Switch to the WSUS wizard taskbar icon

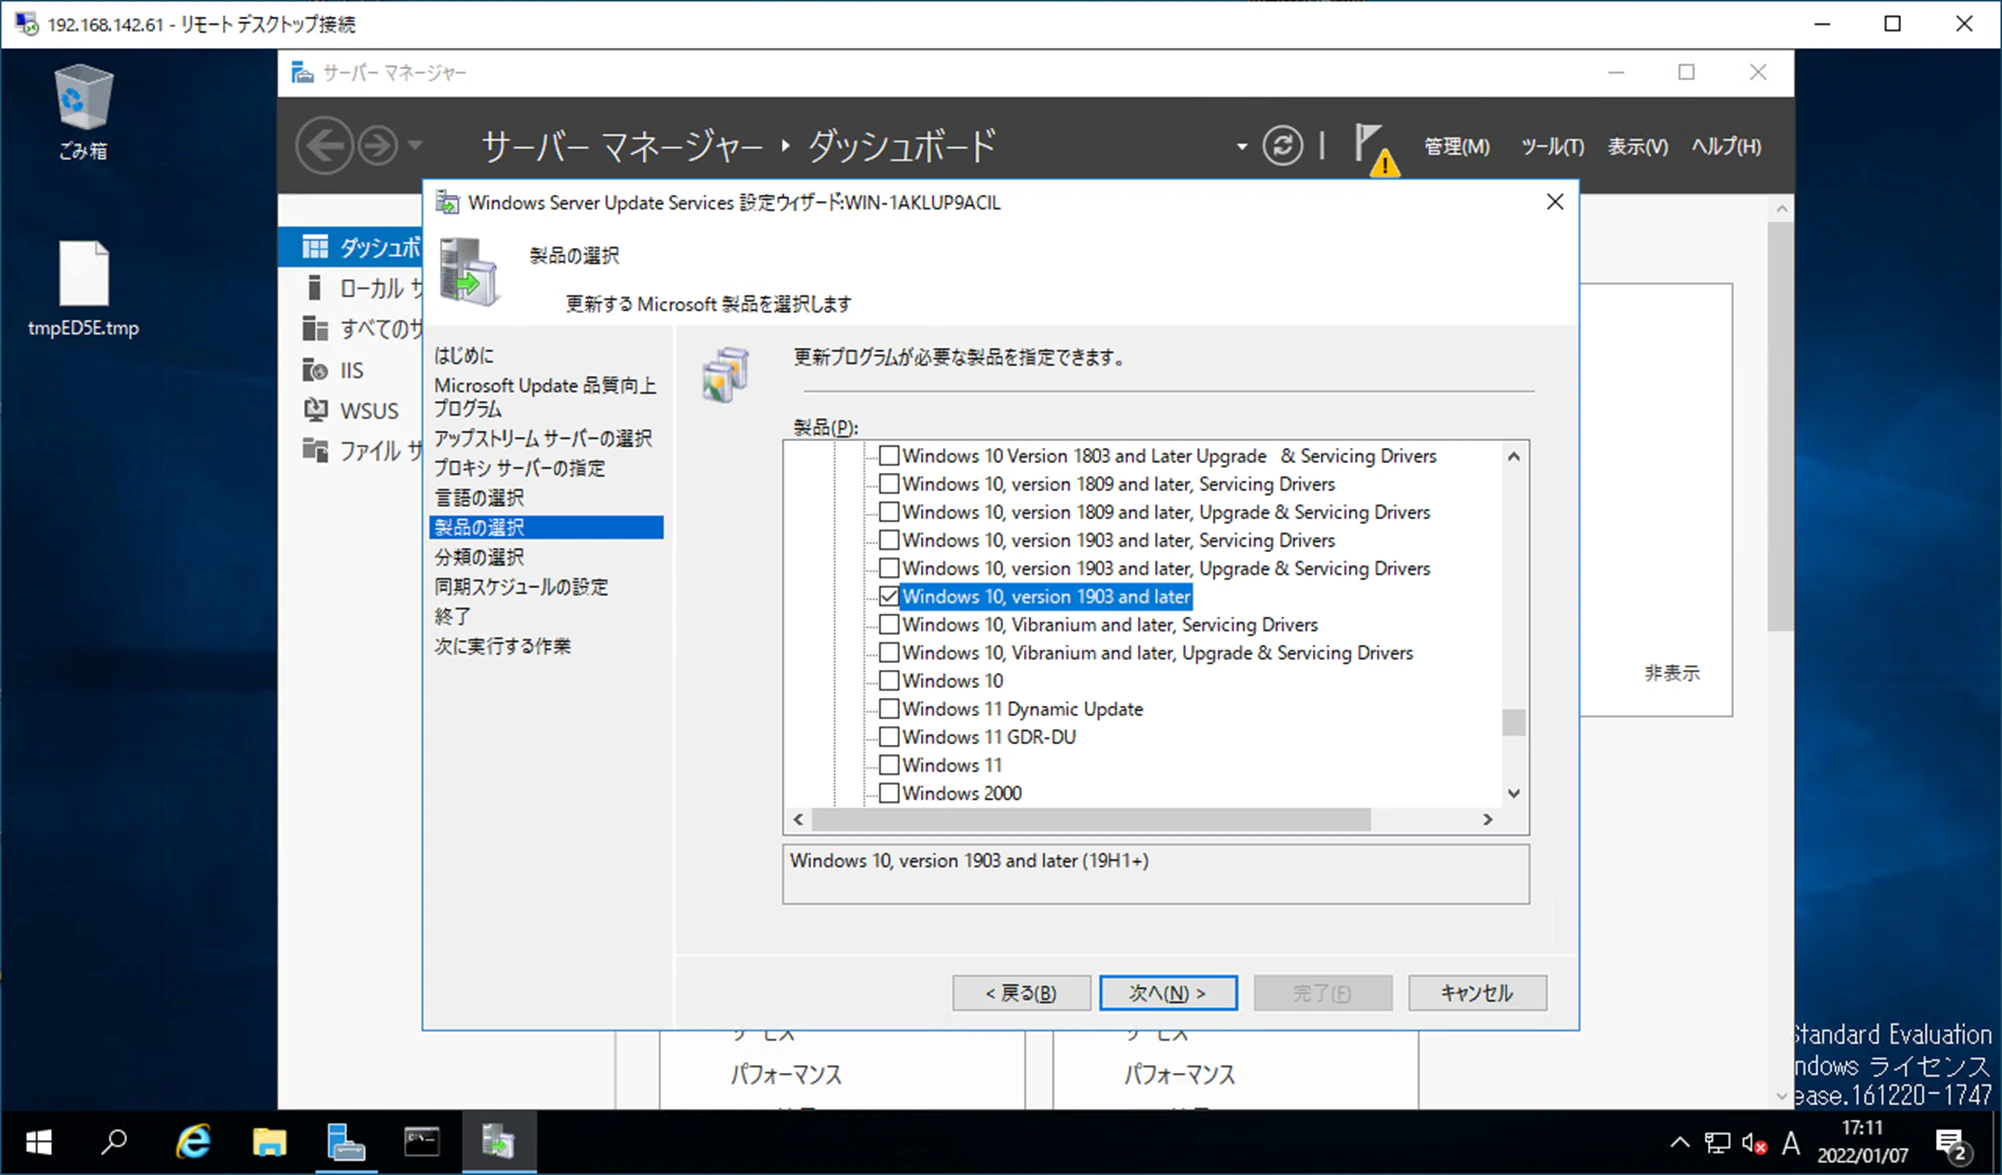click(x=499, y=1142)
